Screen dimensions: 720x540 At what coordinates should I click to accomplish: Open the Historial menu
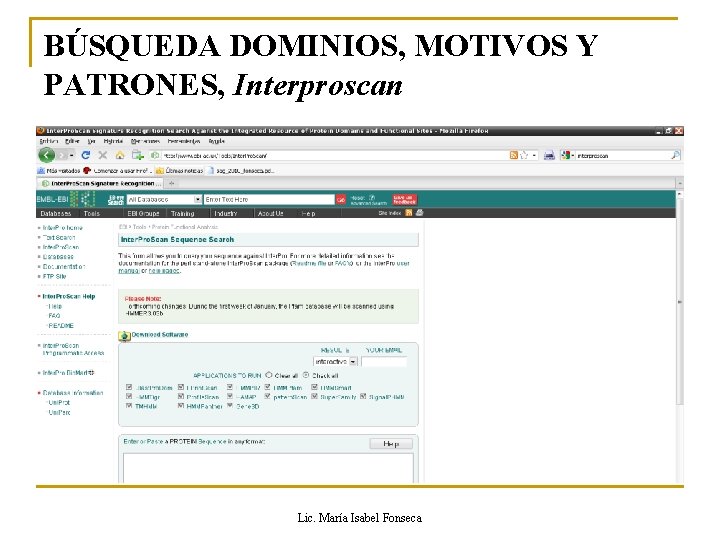(113, 141)
